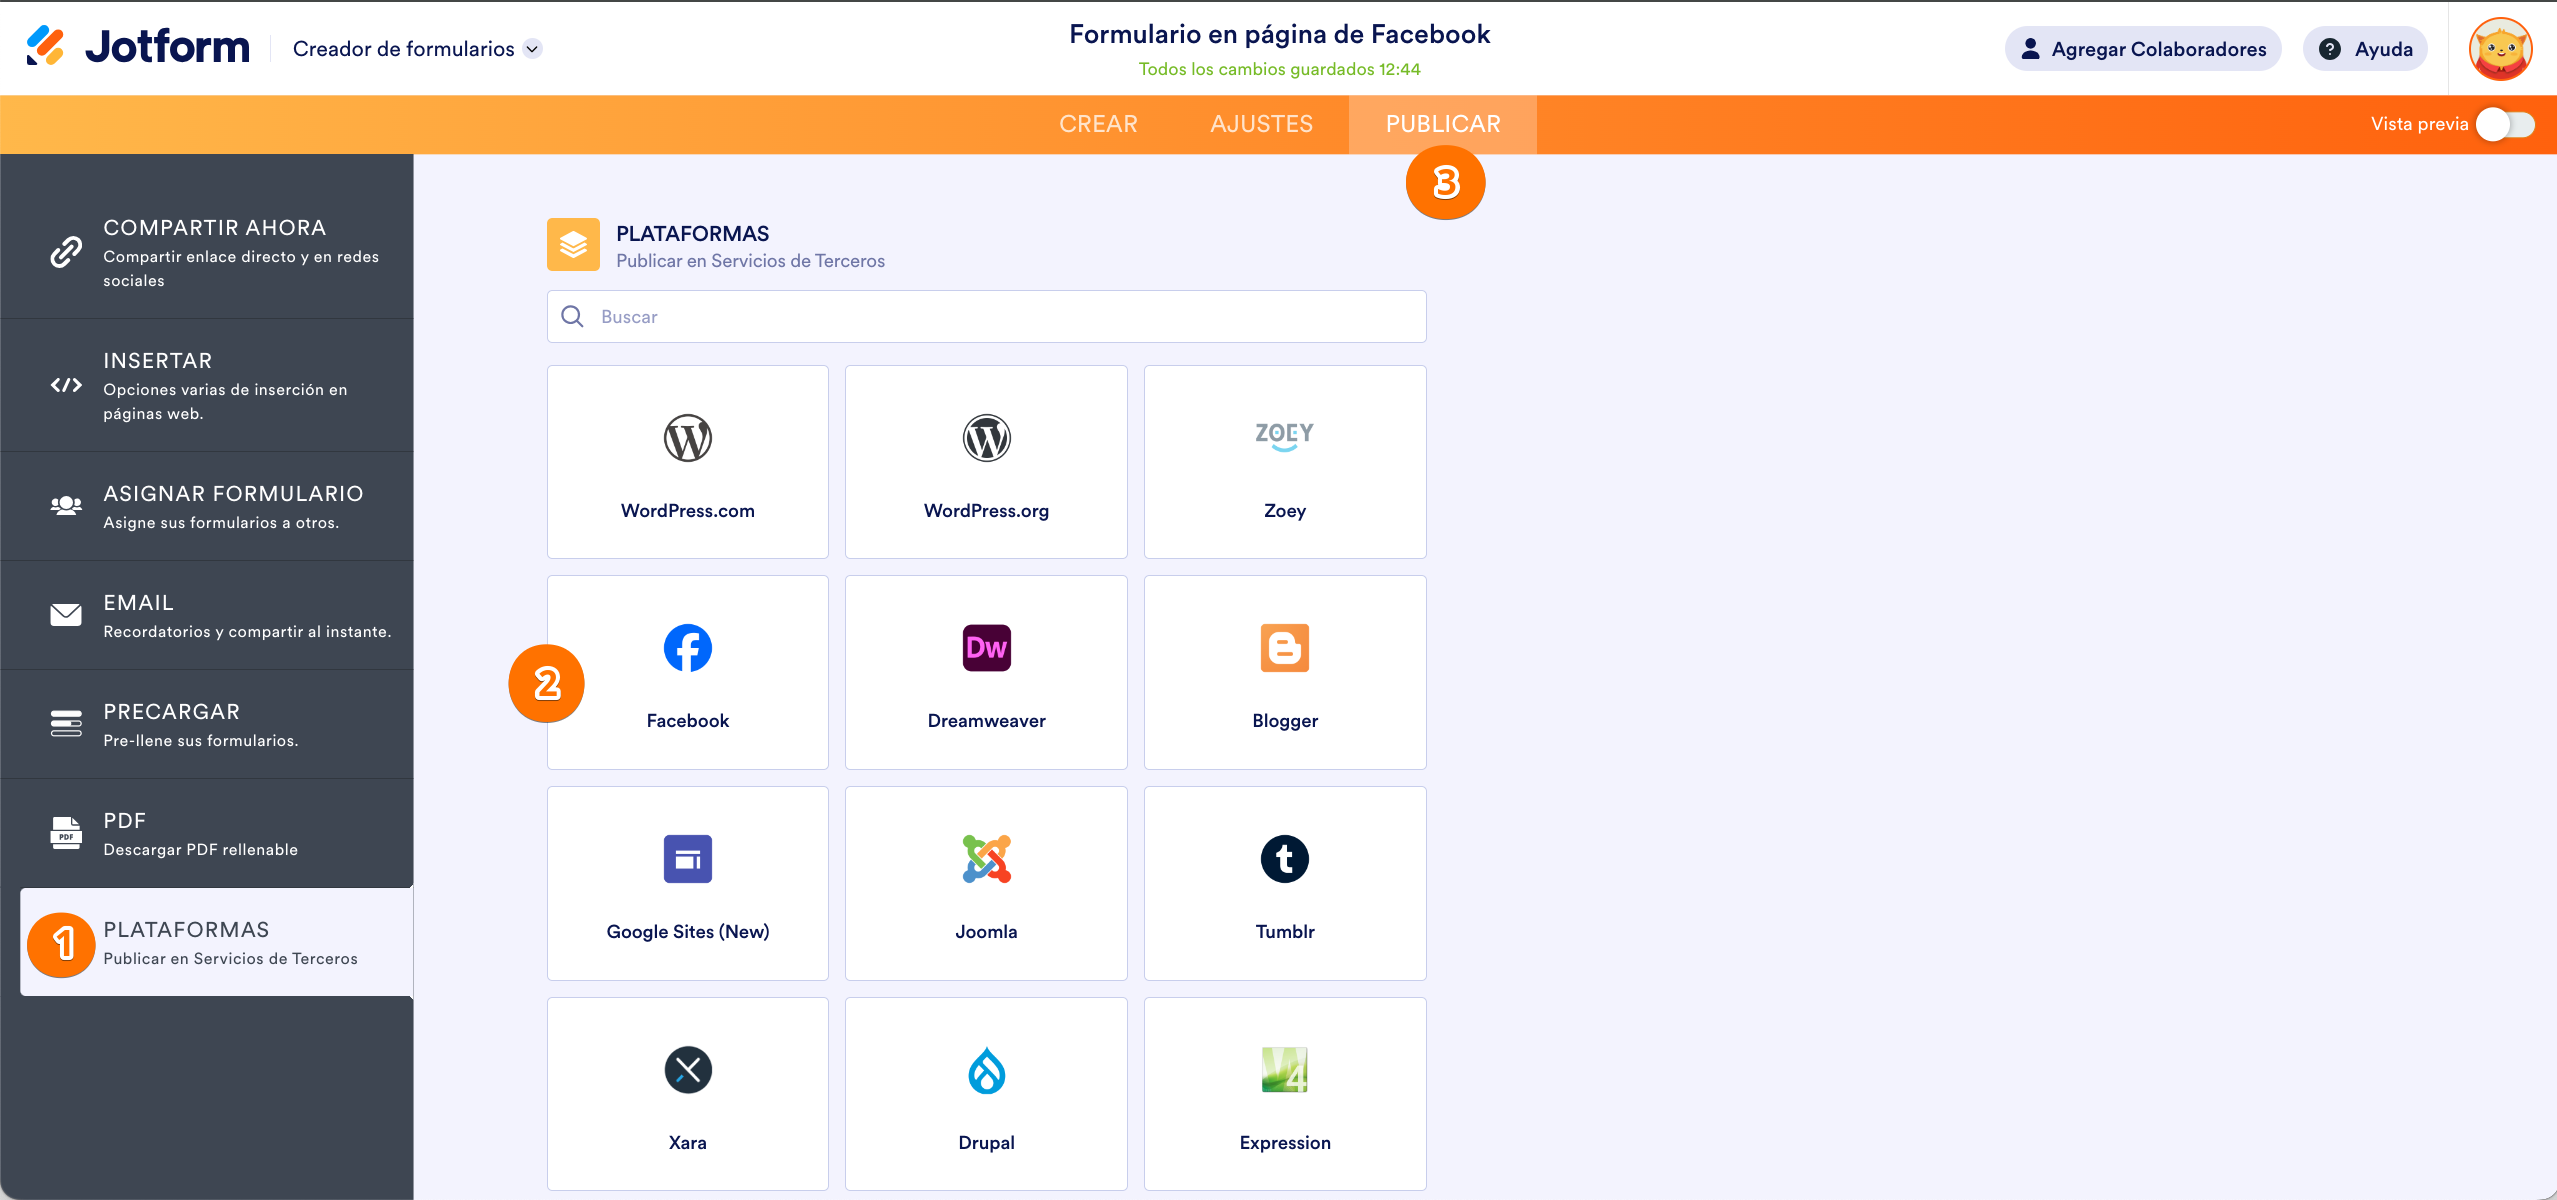
Task: Select the PDF sidebar option
Action: tap(207, 833)
